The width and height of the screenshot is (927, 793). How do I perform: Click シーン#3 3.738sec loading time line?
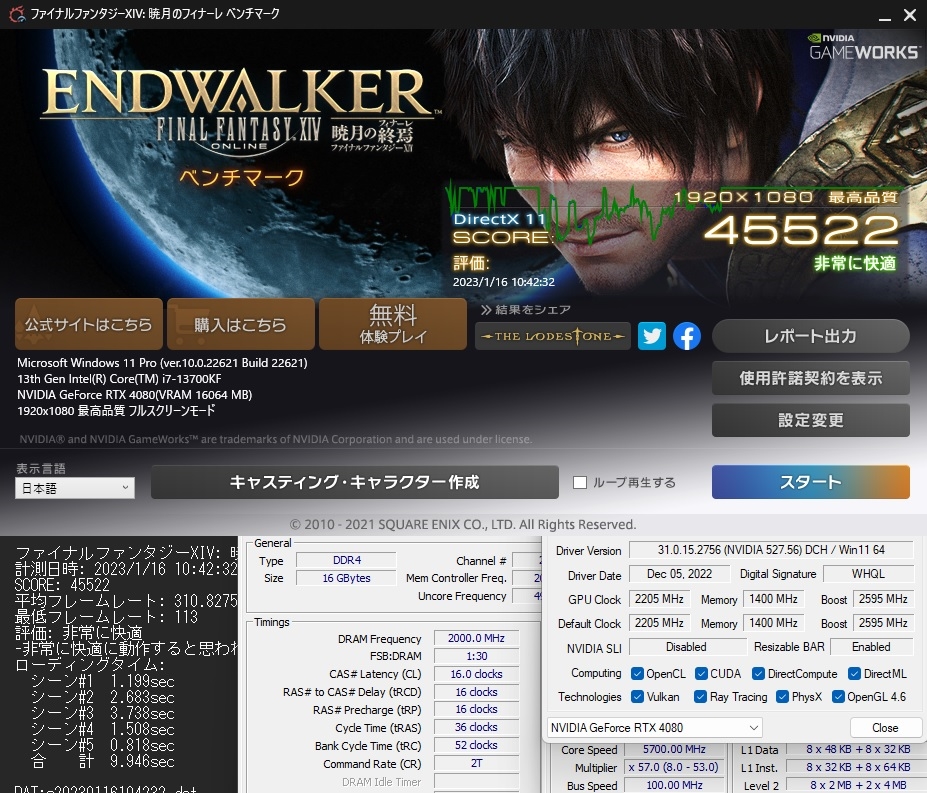click(103, 713)
